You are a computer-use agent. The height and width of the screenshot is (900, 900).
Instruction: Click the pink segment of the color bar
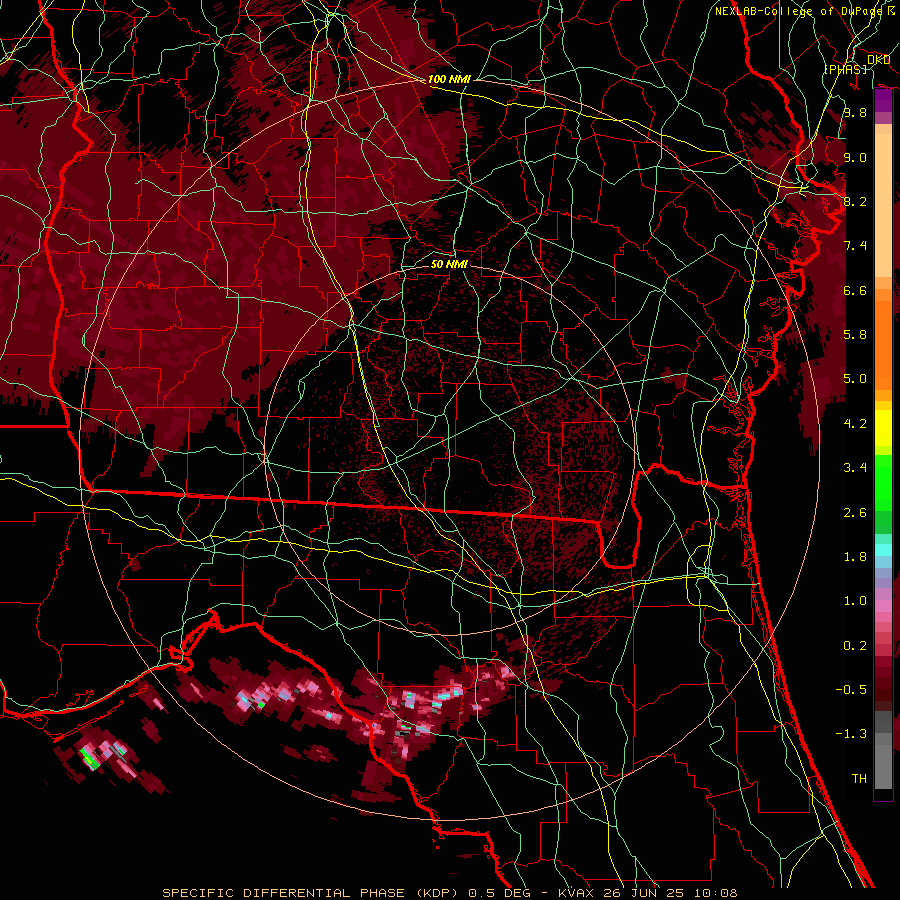(x=883, y=605)
